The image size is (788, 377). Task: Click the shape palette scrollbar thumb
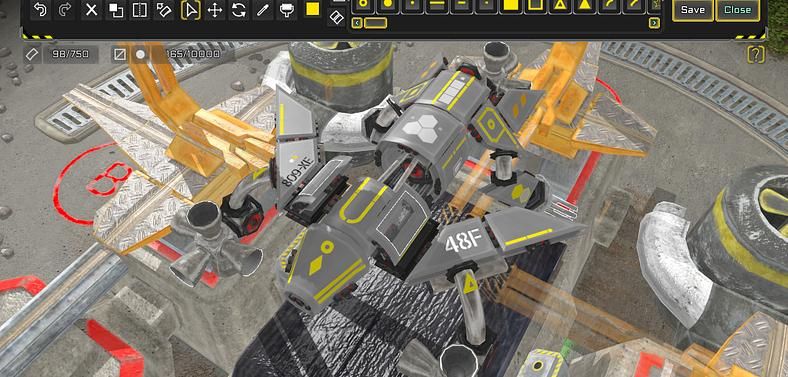tap(375, 23)
